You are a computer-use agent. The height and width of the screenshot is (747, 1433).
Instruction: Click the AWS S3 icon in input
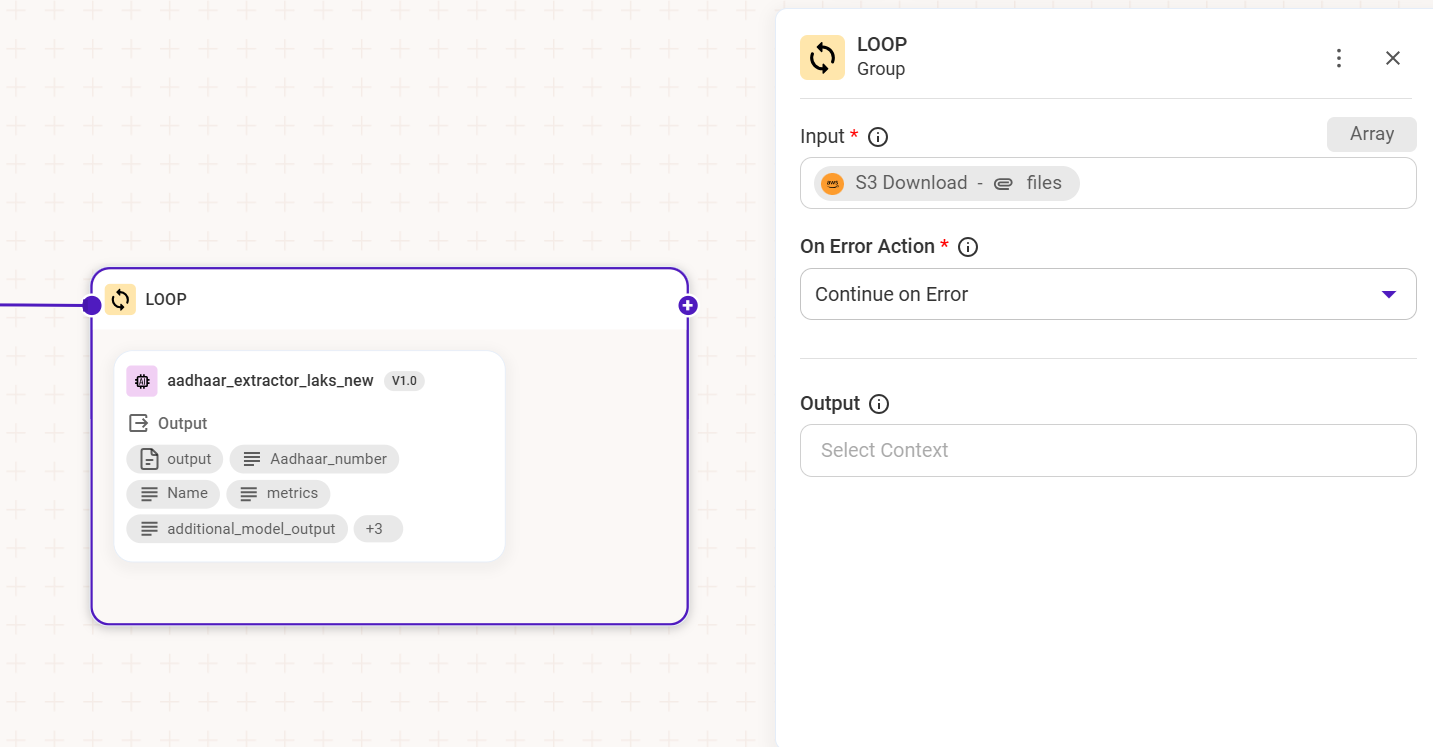point(832,184)
